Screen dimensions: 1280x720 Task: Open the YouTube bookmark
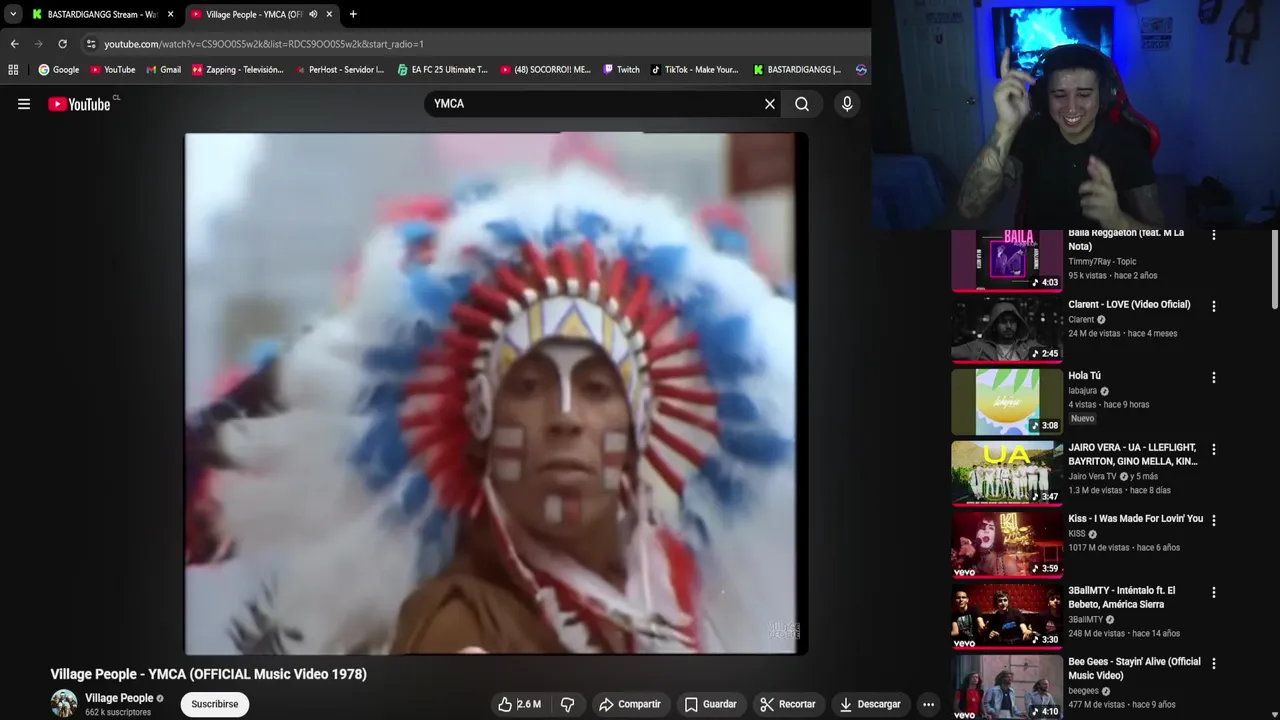coord(113,70)
